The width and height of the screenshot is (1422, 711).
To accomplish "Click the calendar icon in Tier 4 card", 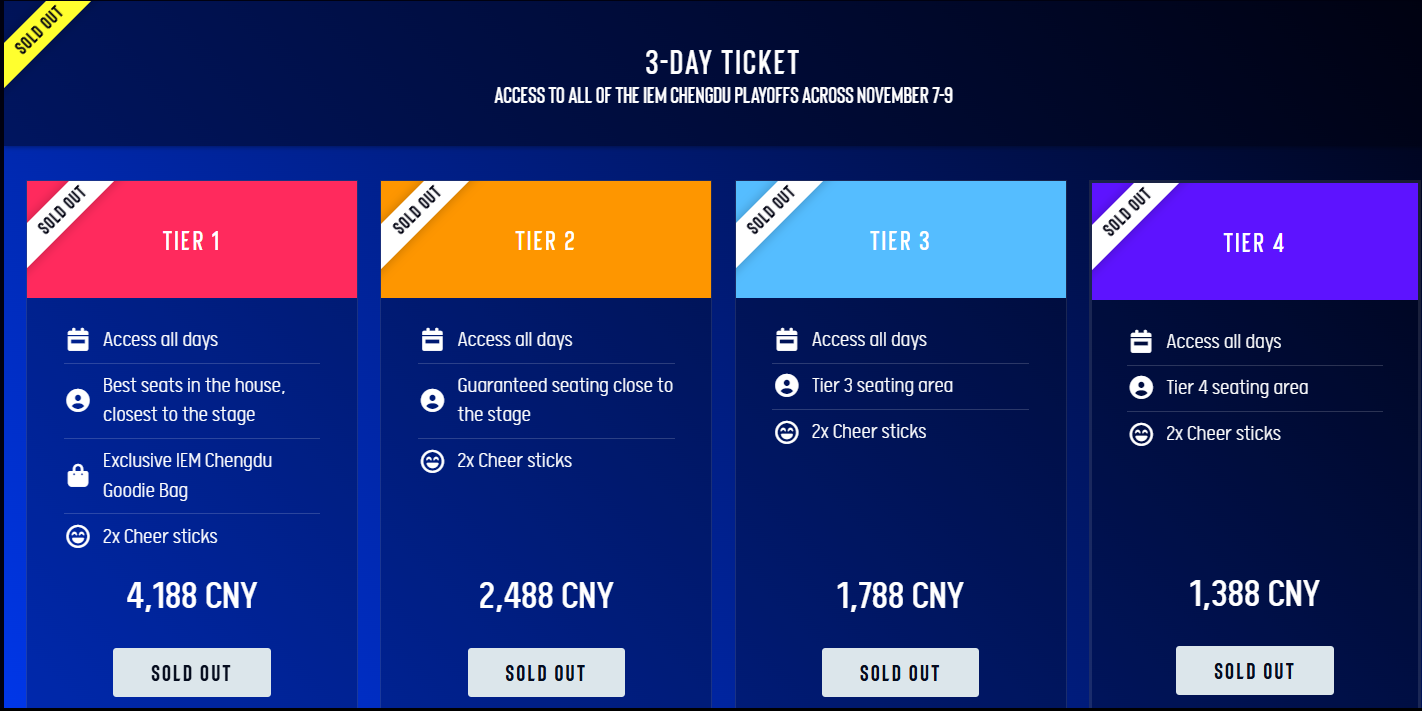I will (1141, 342).
